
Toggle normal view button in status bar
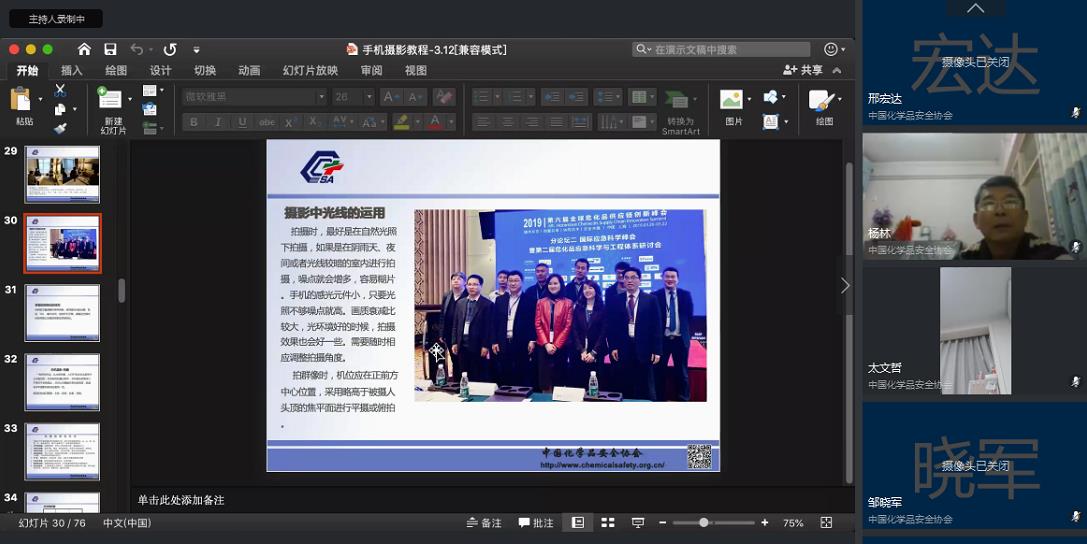point(577,523)
